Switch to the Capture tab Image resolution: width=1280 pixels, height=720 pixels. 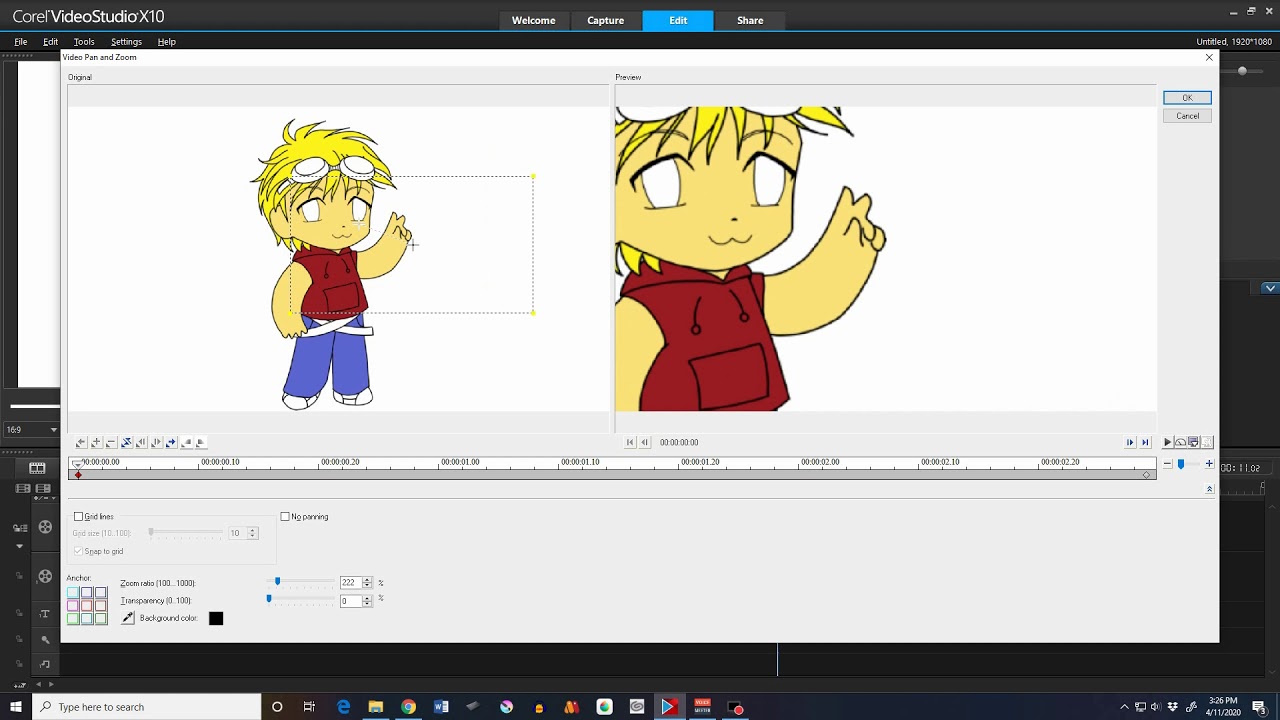pyautogui.click(x=605, y=20)
